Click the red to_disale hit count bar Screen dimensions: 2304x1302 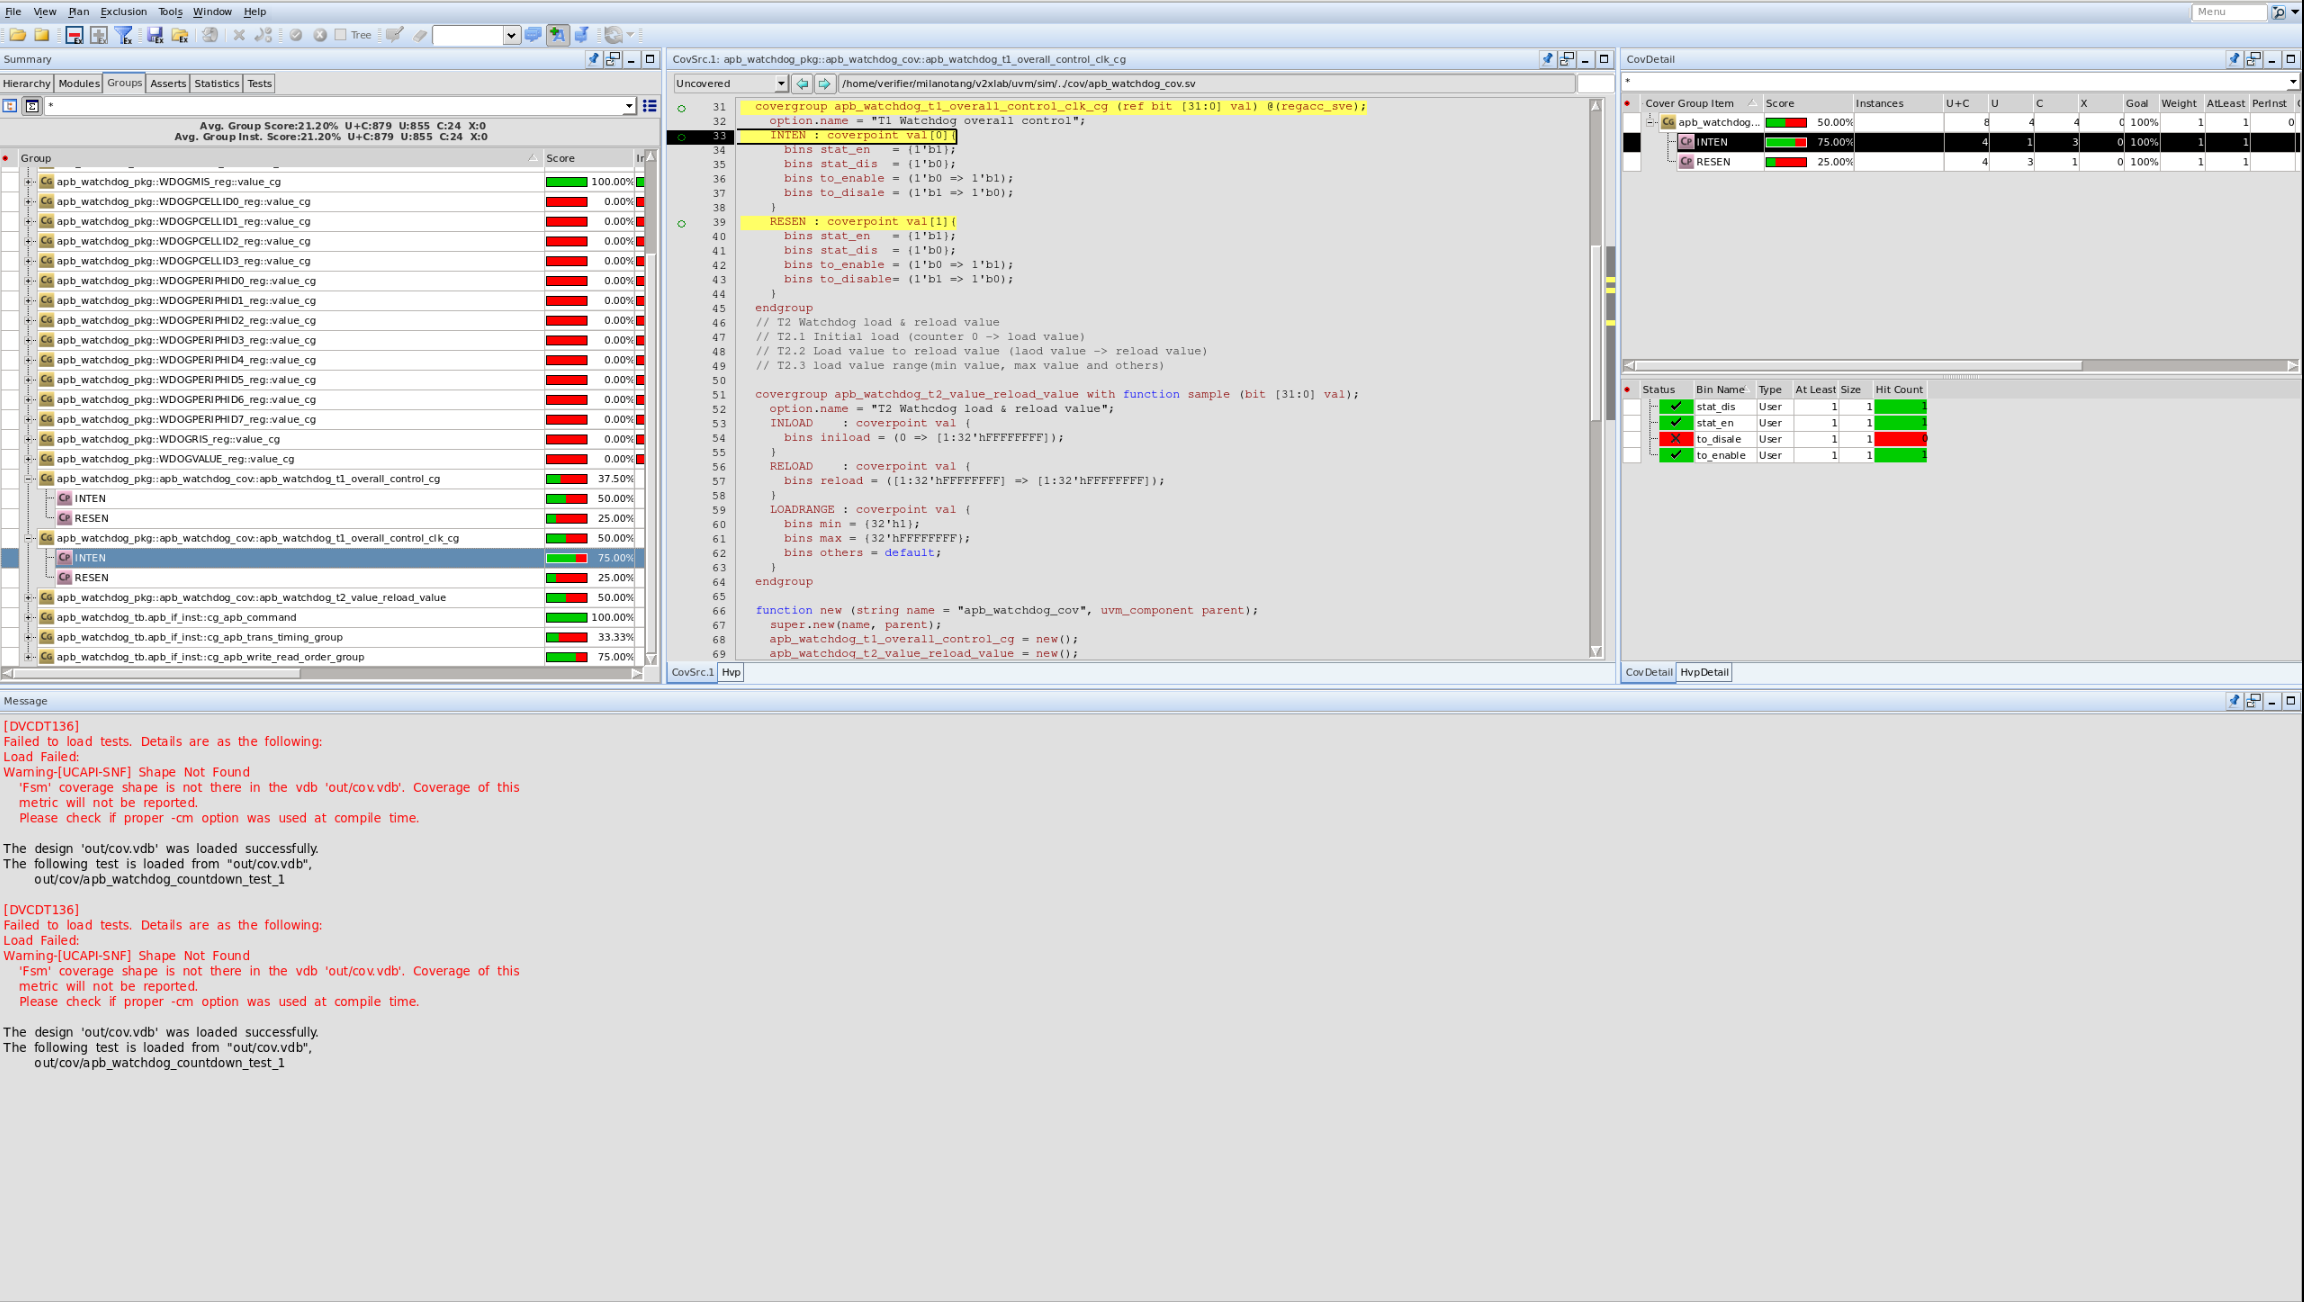point(1900,439)
